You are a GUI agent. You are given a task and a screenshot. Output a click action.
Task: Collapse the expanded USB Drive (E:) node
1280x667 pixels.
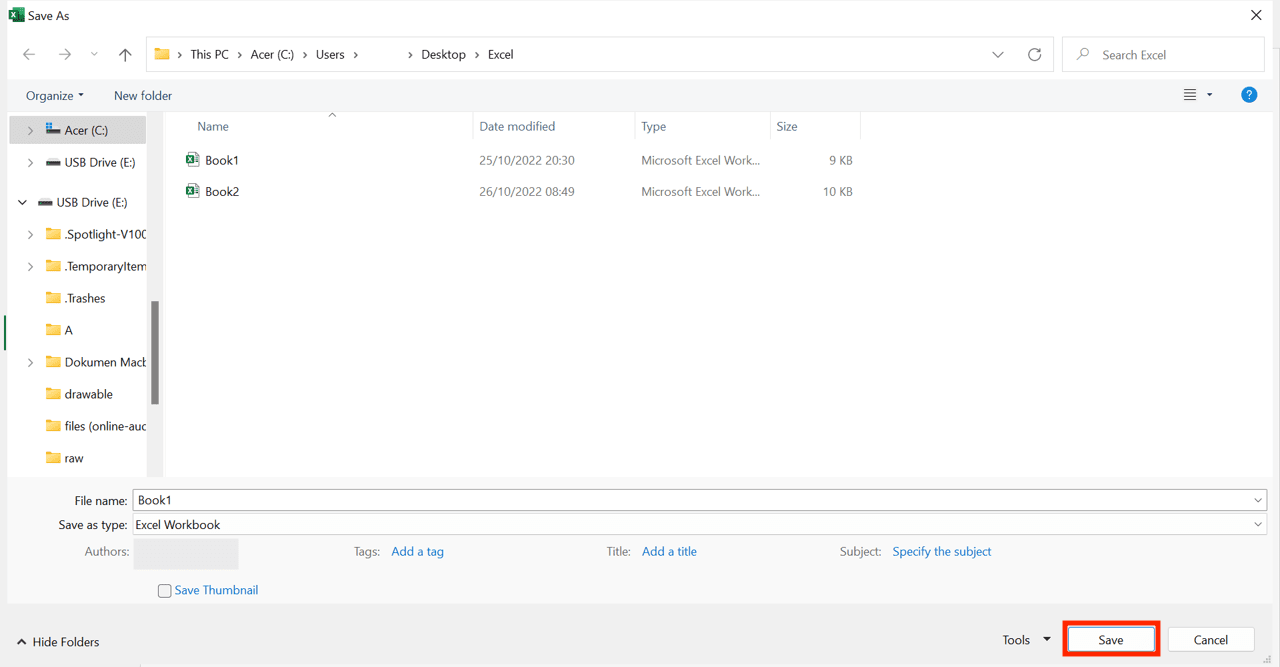22,202
